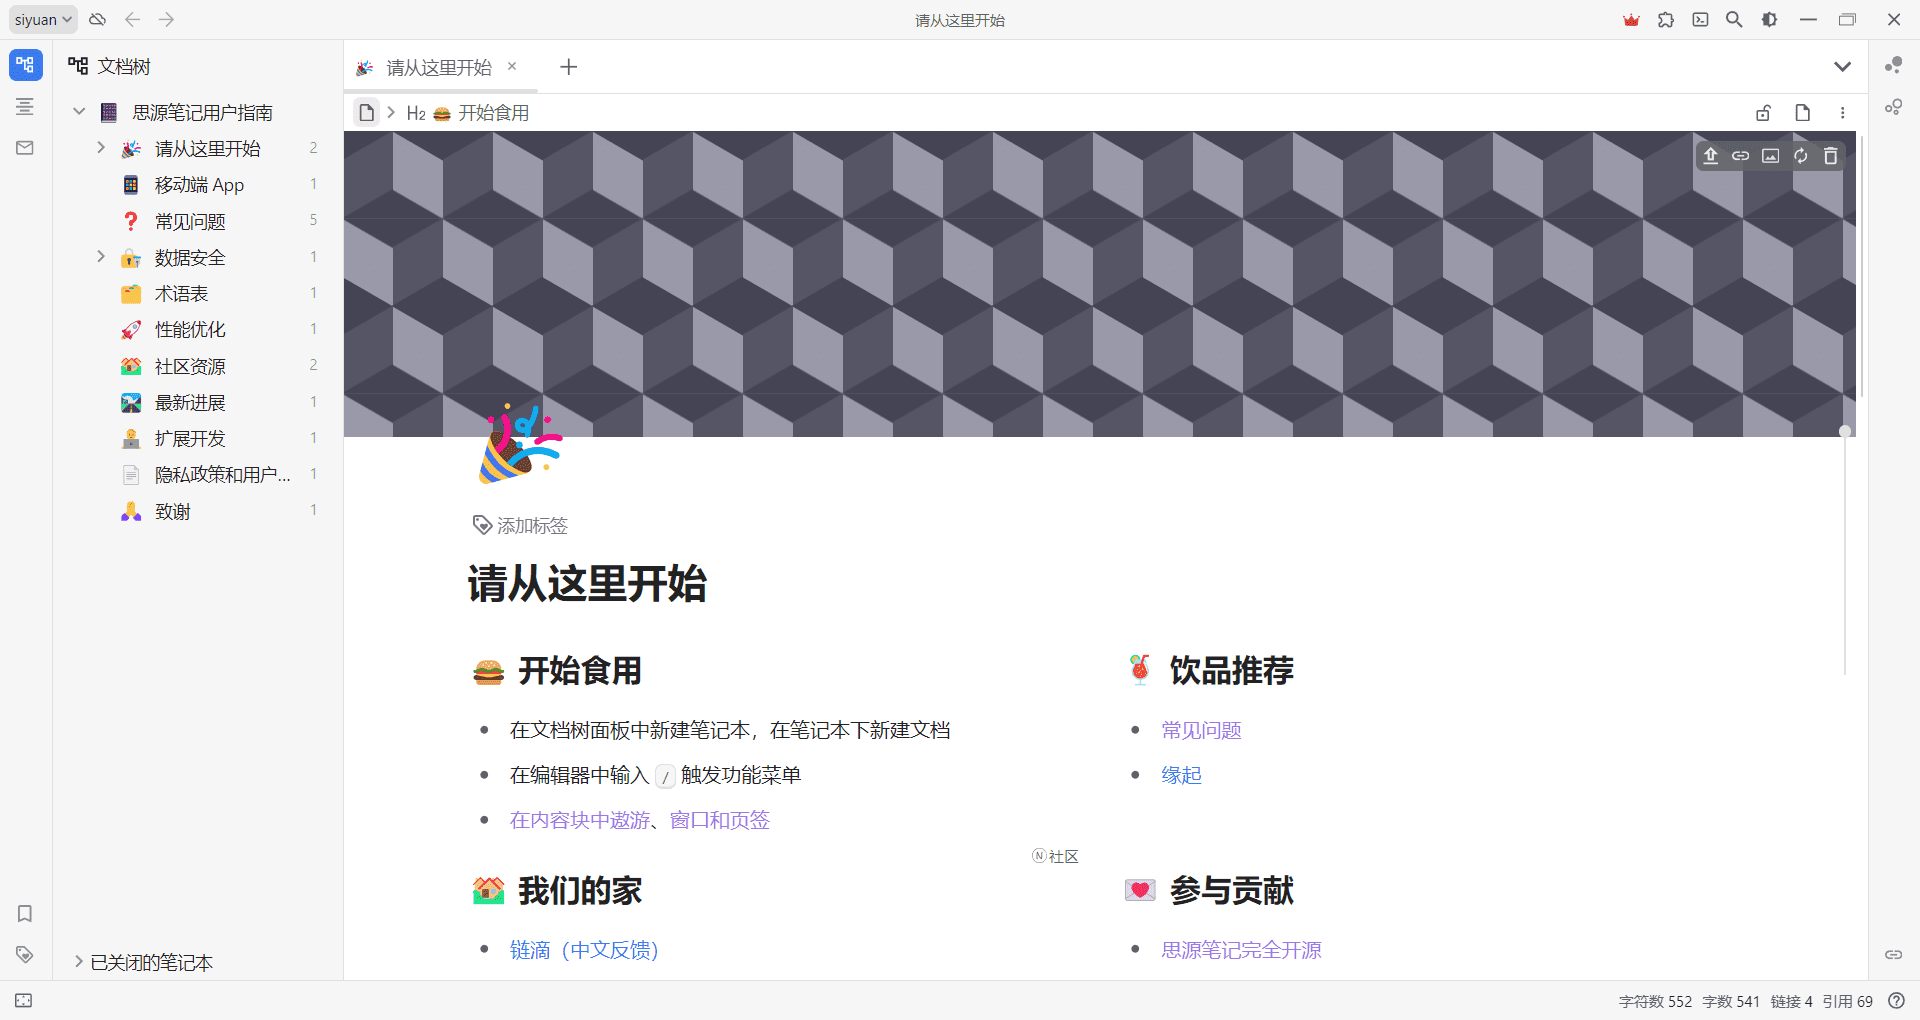Expand the 数据安全 tree item
1920x1020 pixels.
coord(101,257)
